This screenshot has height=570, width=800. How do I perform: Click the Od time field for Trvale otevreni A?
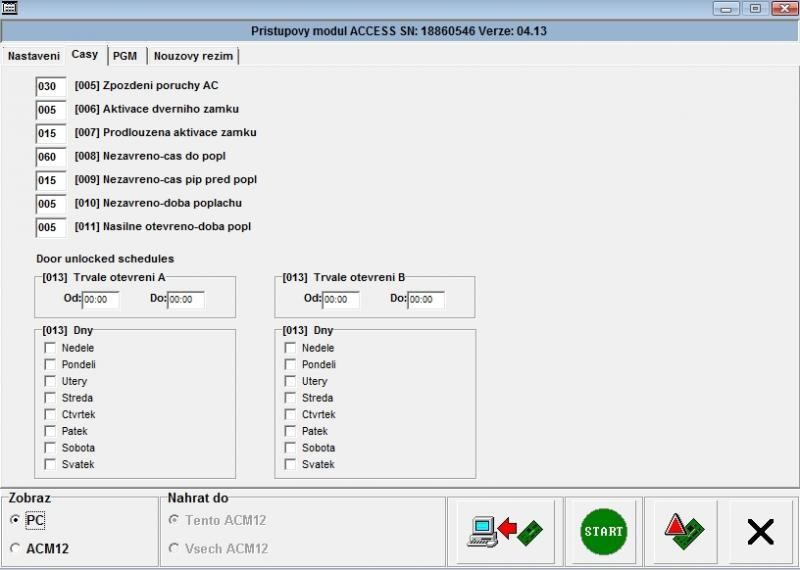pos(100,300)
